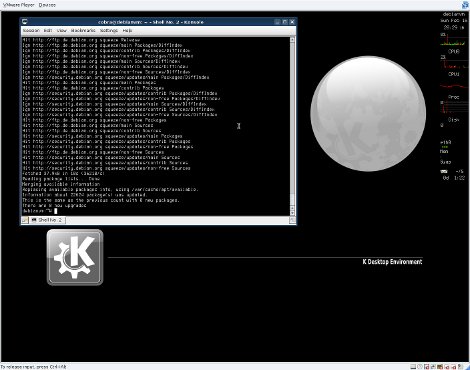Click the hard disk device icon in VMware status bar

pos(413,367)
